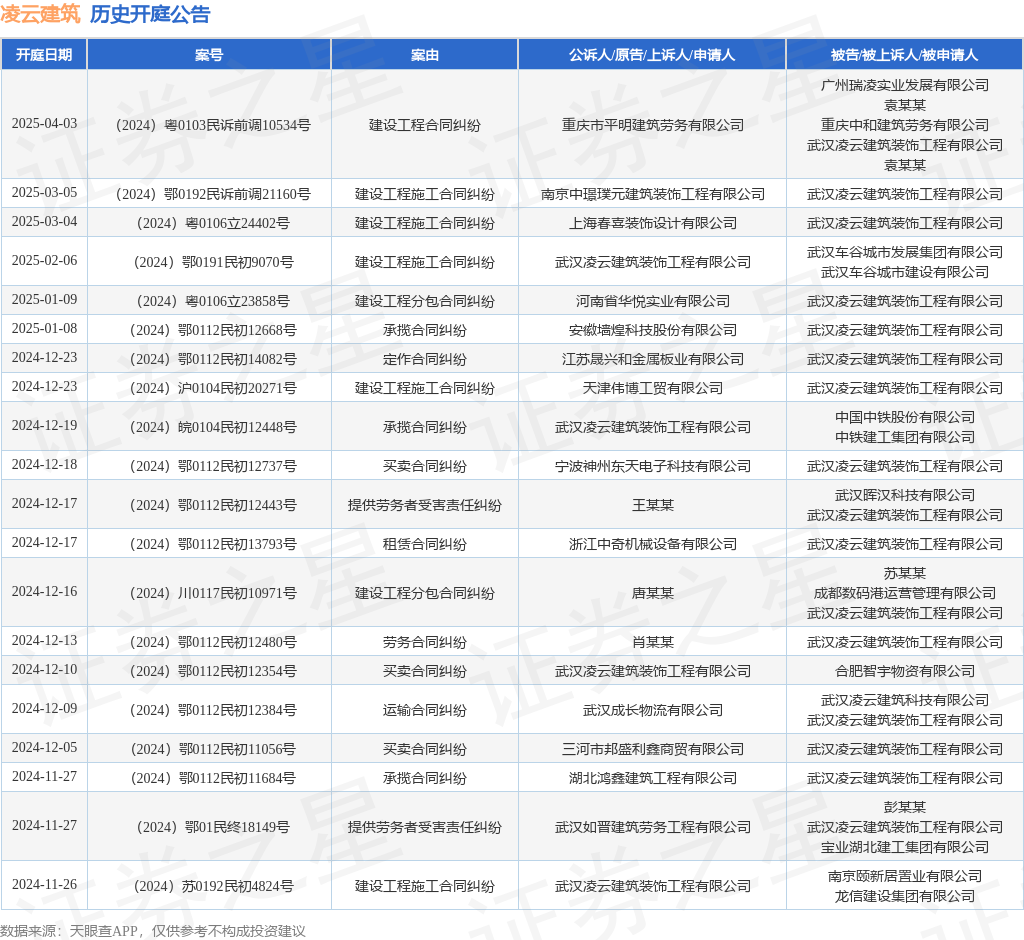Click plaintiff 江苏晟兴和金属板业有限公司
This screenshot has width=1024, height=940.
[x=652, y=359]
